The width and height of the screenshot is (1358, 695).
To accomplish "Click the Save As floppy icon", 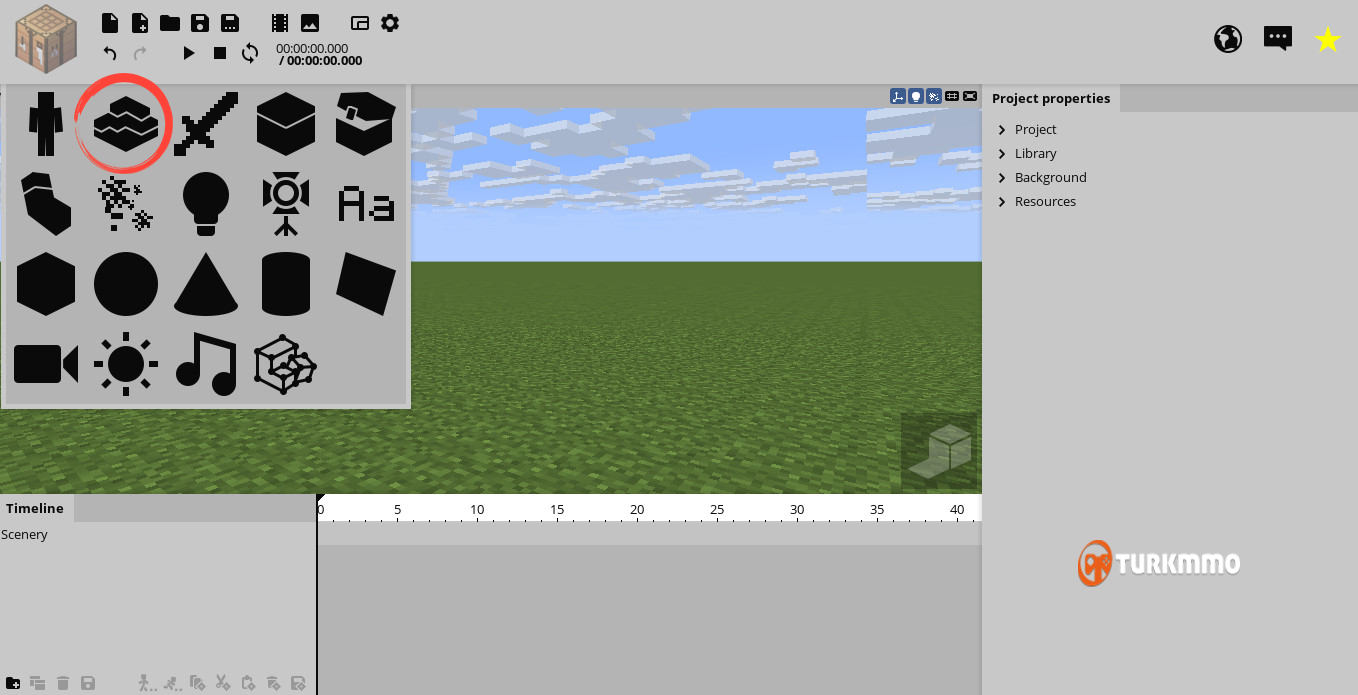I will pyautogui.click(x=230, y=22).
